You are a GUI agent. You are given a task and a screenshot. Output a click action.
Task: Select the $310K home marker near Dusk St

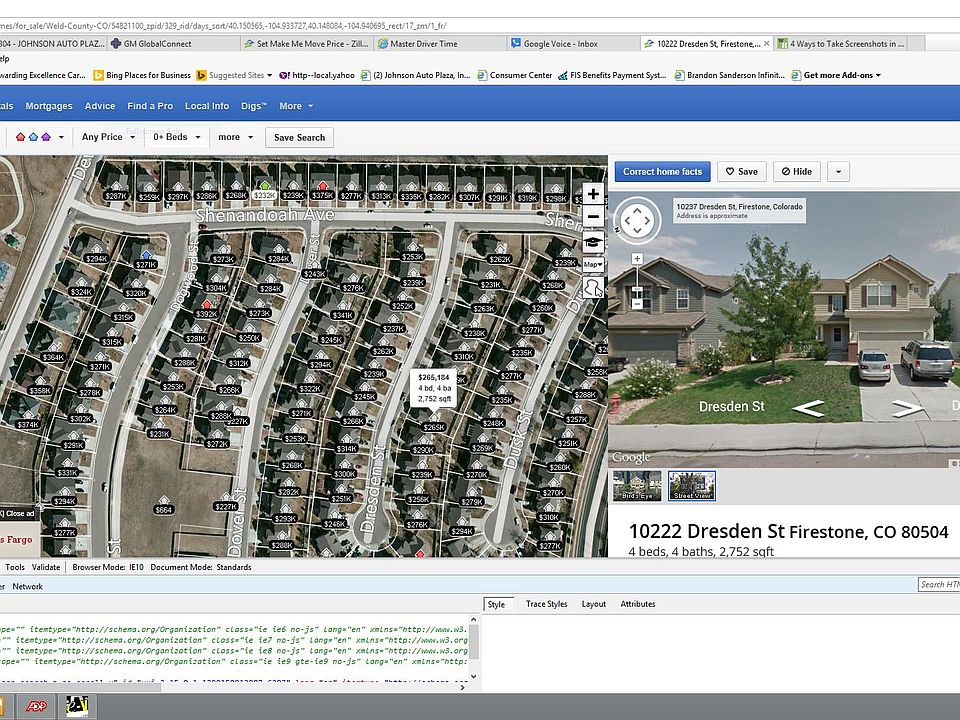[548, 513]
